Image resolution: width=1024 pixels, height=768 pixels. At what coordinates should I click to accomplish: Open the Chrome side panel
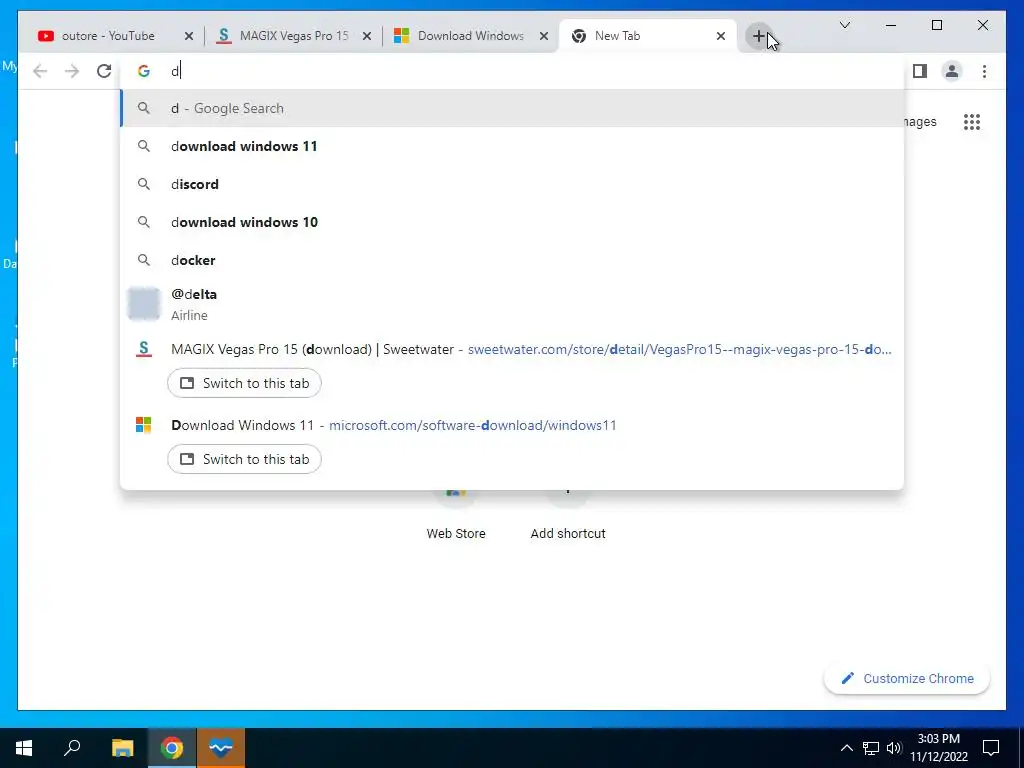coord(920,71)
